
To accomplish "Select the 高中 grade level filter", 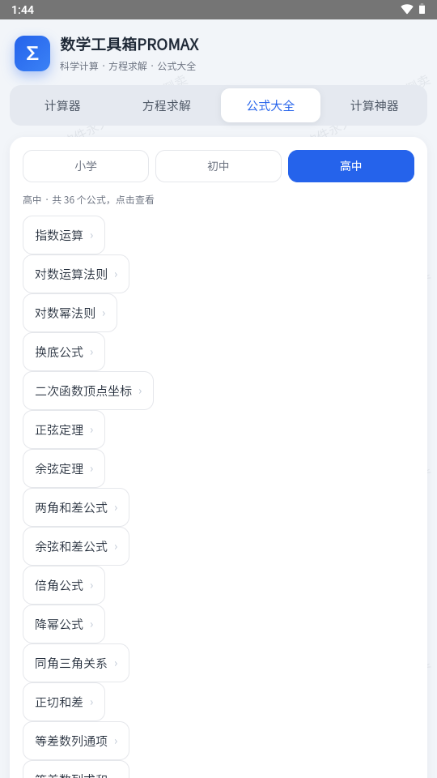I will pos(351,166).
